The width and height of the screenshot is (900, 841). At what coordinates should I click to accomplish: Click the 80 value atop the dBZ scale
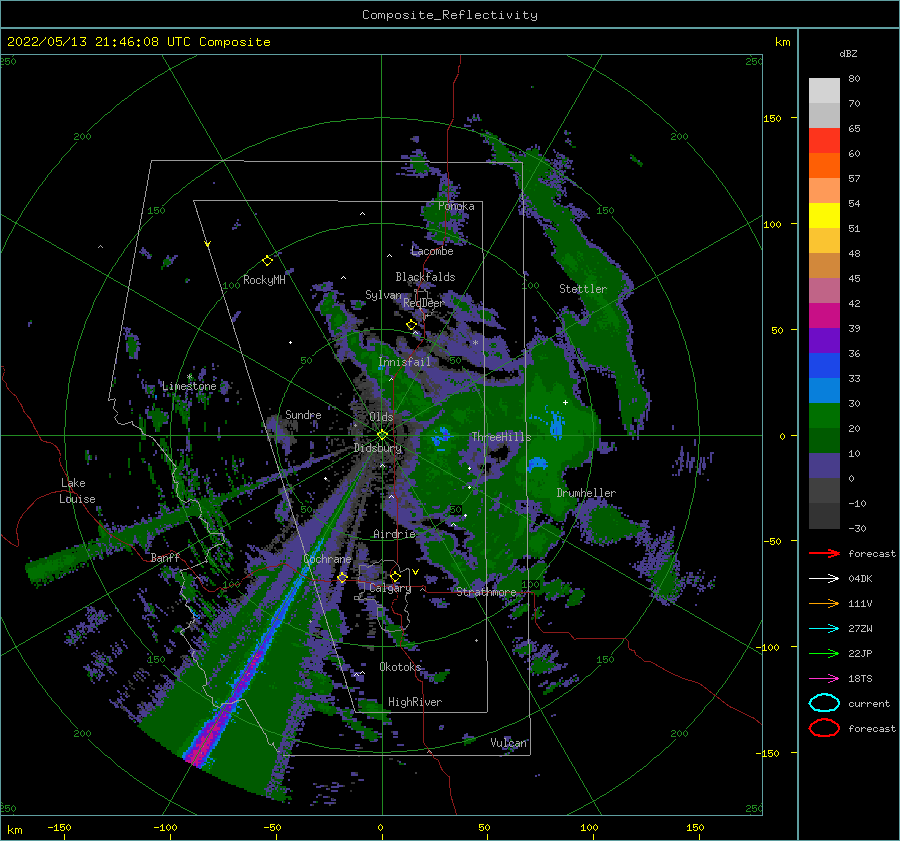854,78
